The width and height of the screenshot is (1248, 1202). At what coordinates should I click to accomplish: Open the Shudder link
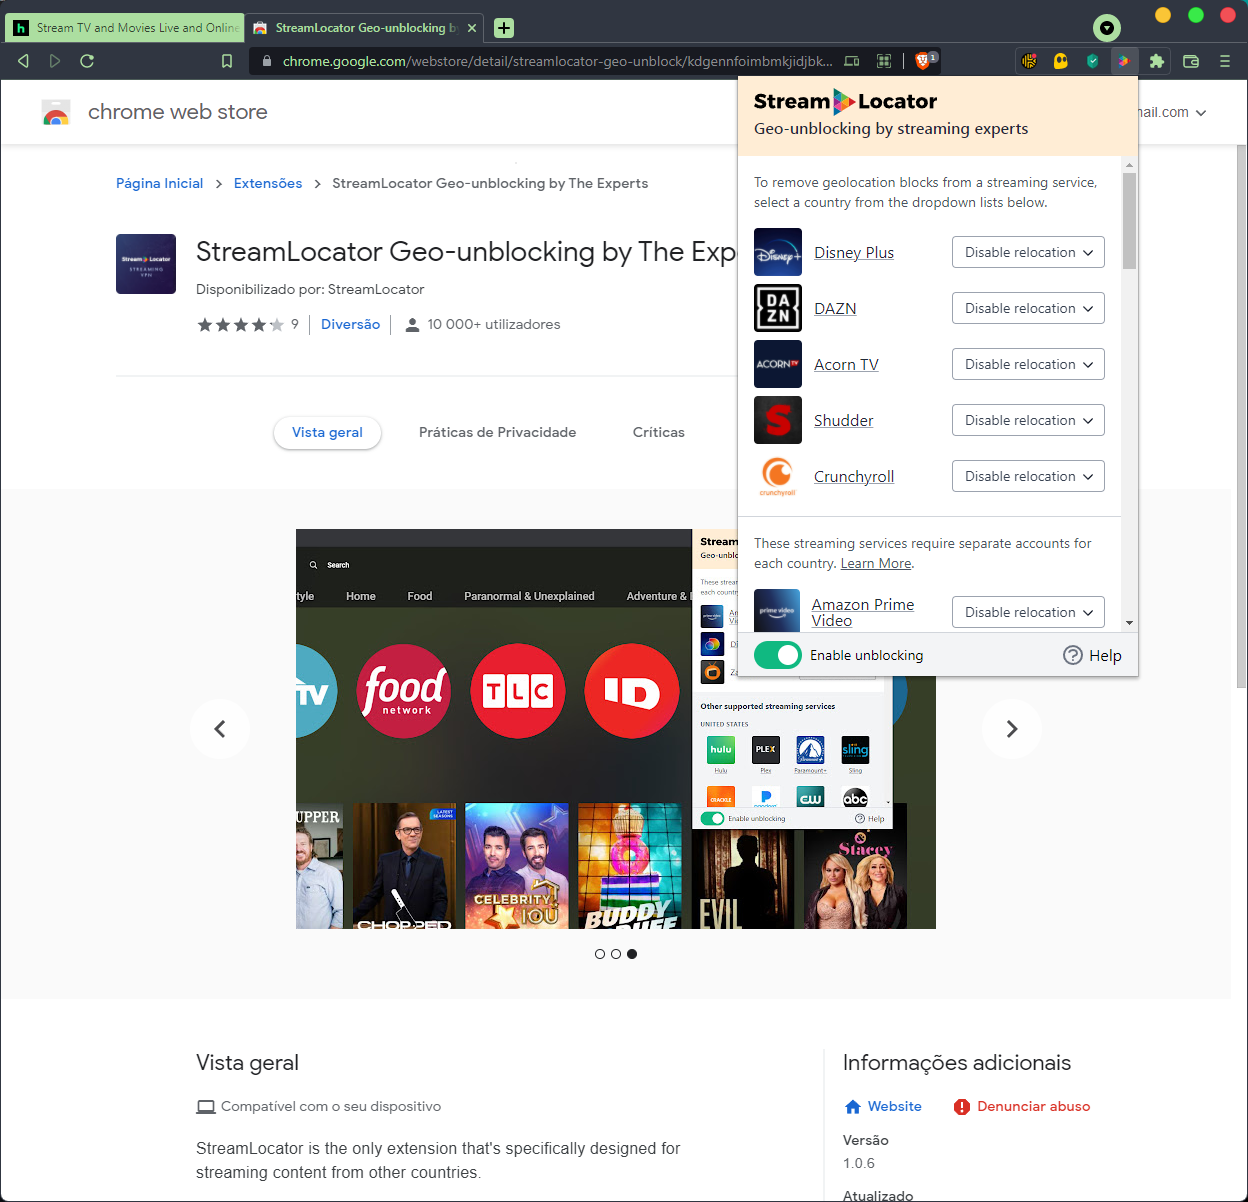pos(844,421)
